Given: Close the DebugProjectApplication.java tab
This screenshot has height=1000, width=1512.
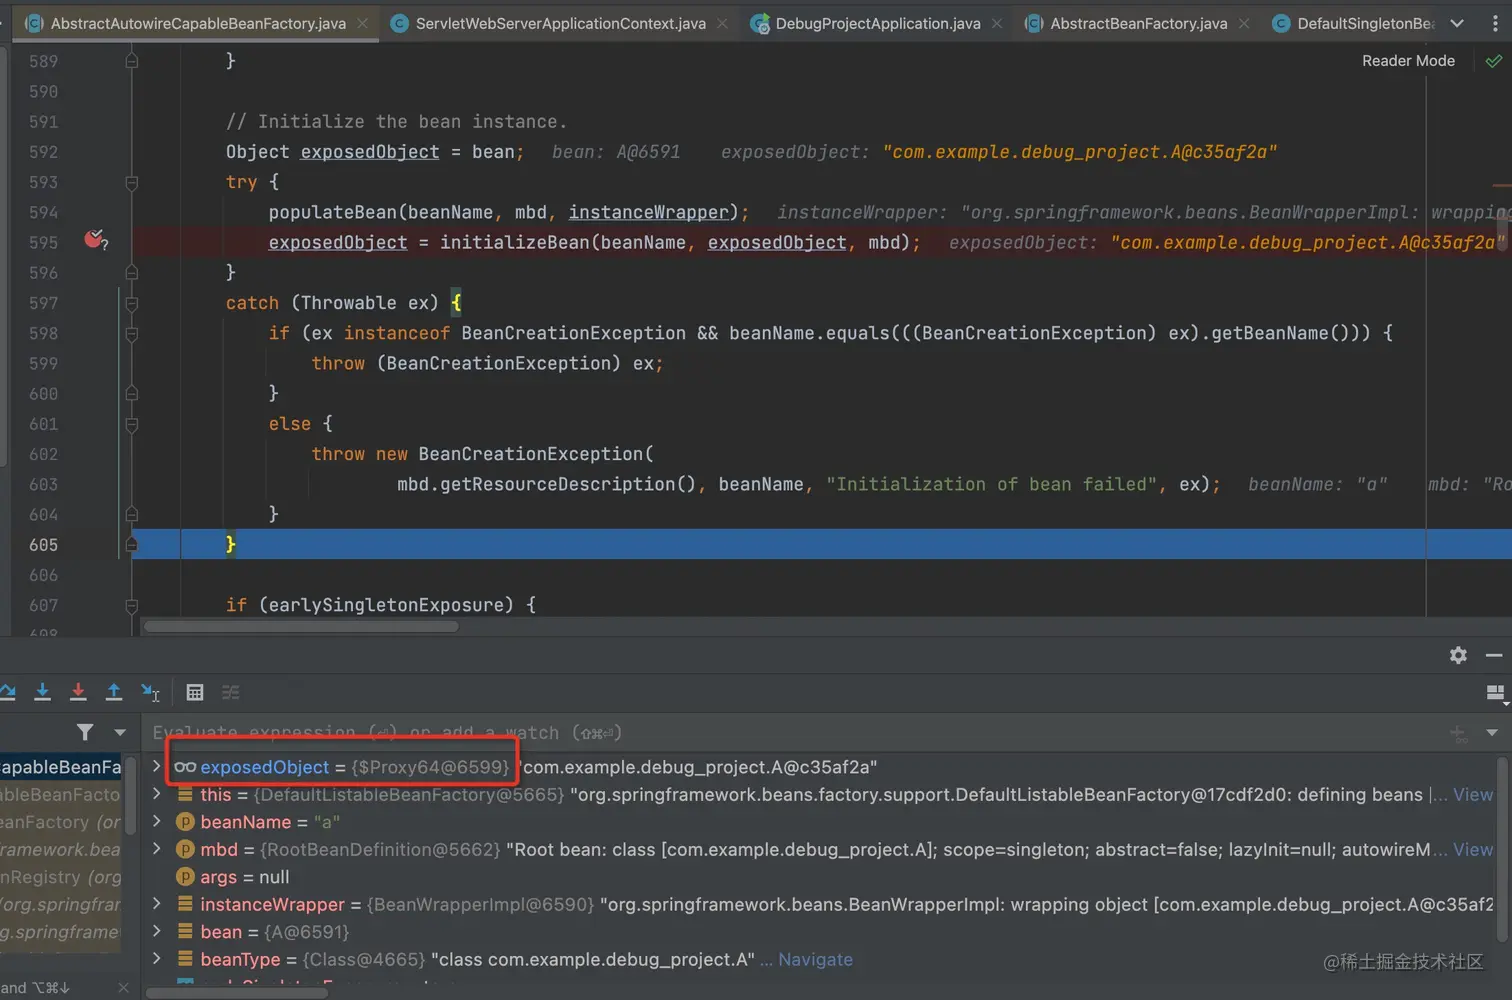Looking at the screenshot, I should [x=997, y=23].
